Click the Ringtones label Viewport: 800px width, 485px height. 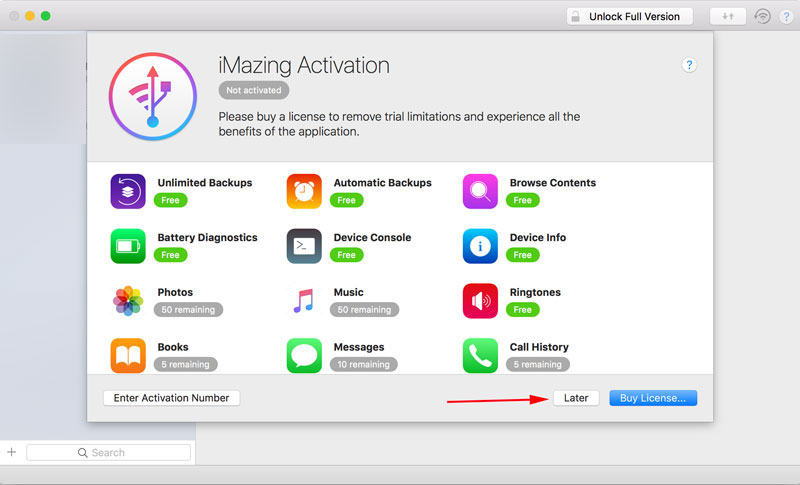pyautogui.click(x=535, y=292)
